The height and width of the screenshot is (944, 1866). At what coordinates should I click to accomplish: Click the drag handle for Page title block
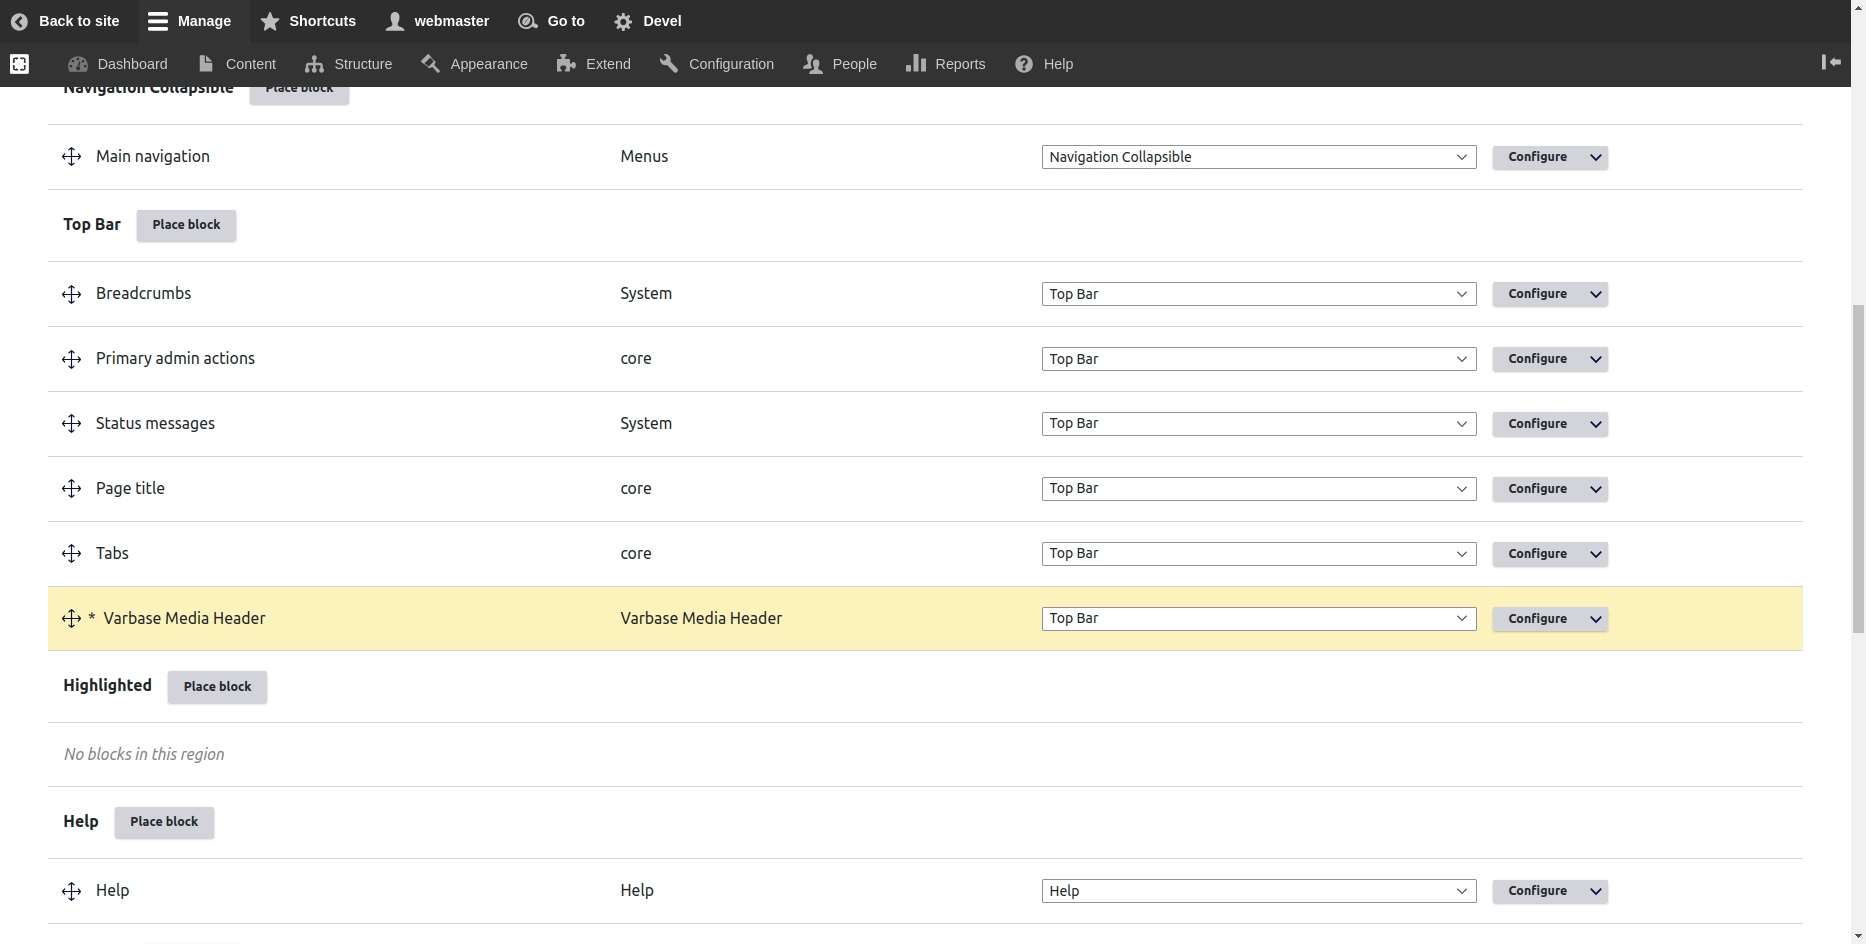(x=71, y=489)
